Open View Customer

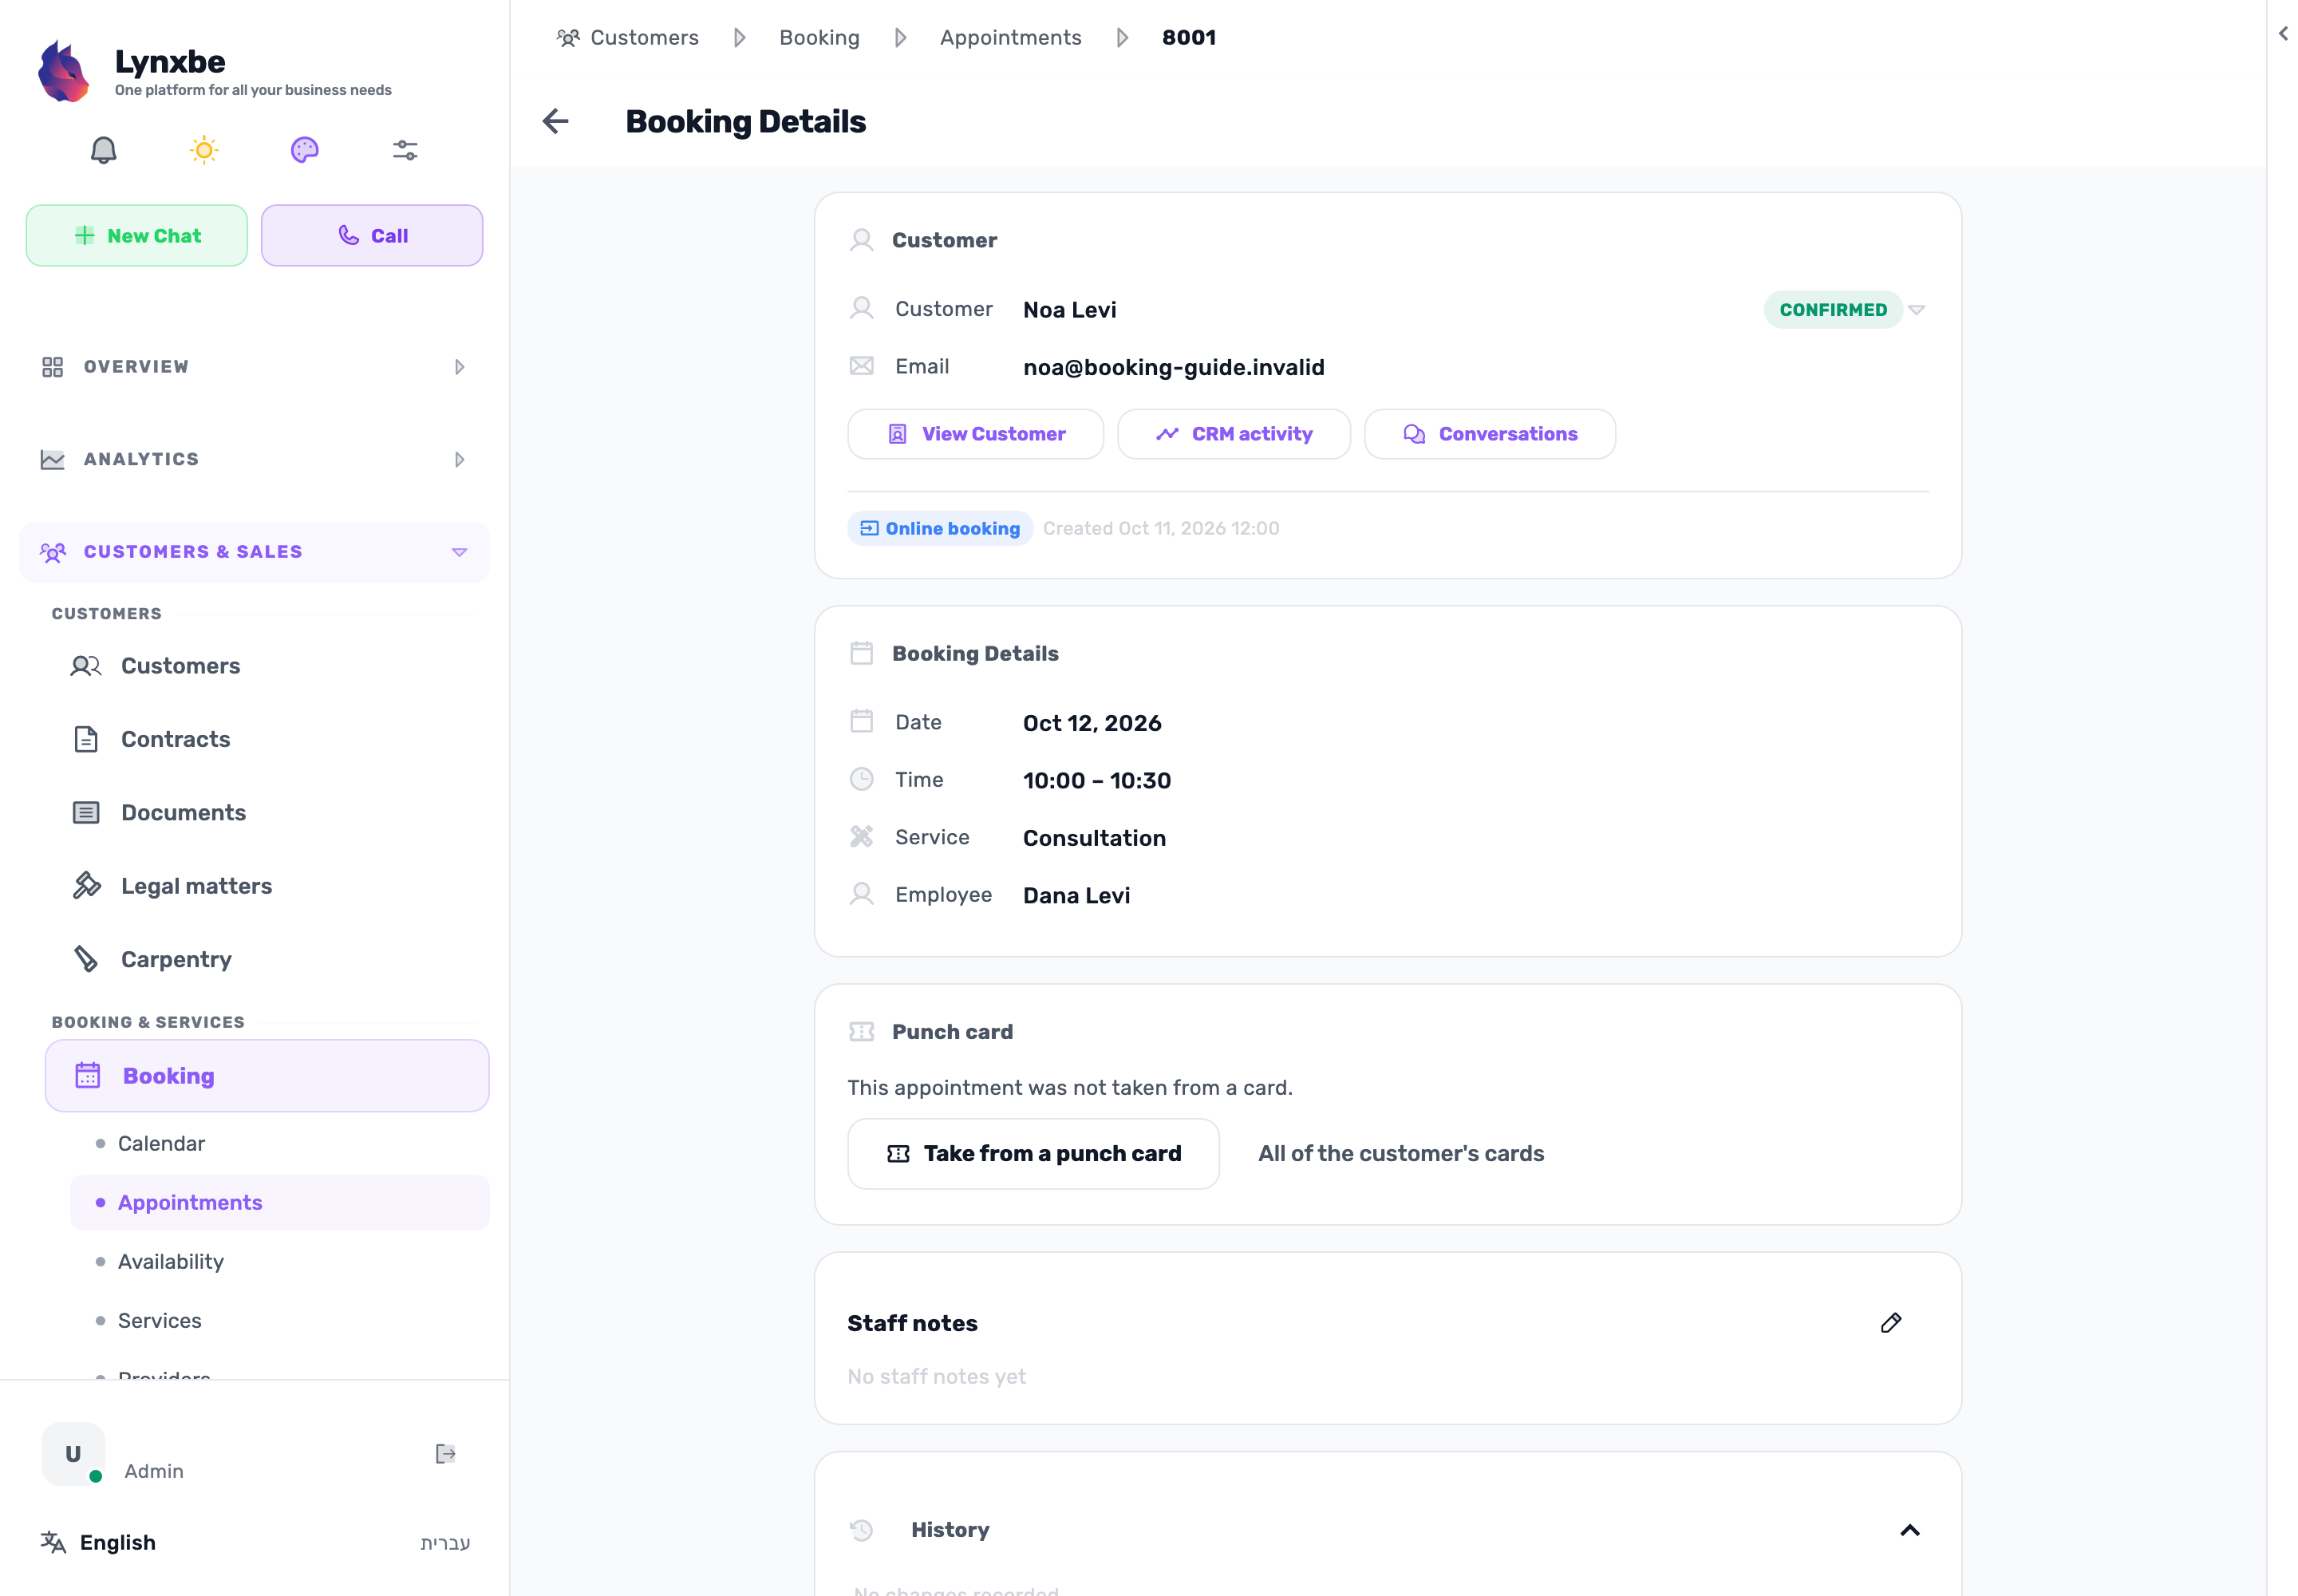pyautogui.click(x=975, y=434)
